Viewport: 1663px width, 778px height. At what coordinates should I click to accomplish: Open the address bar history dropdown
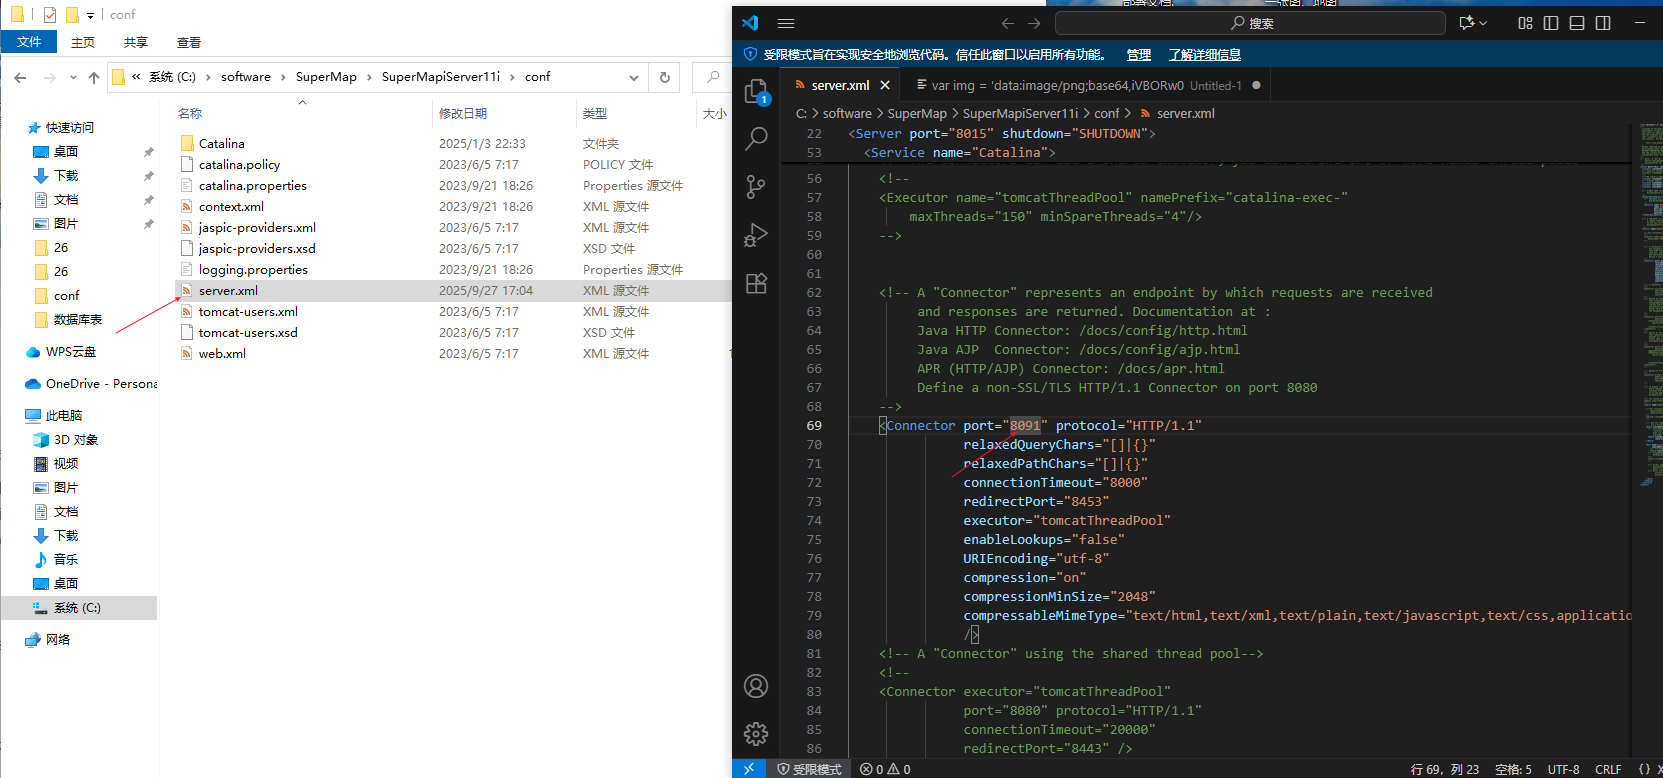(633, 77)
